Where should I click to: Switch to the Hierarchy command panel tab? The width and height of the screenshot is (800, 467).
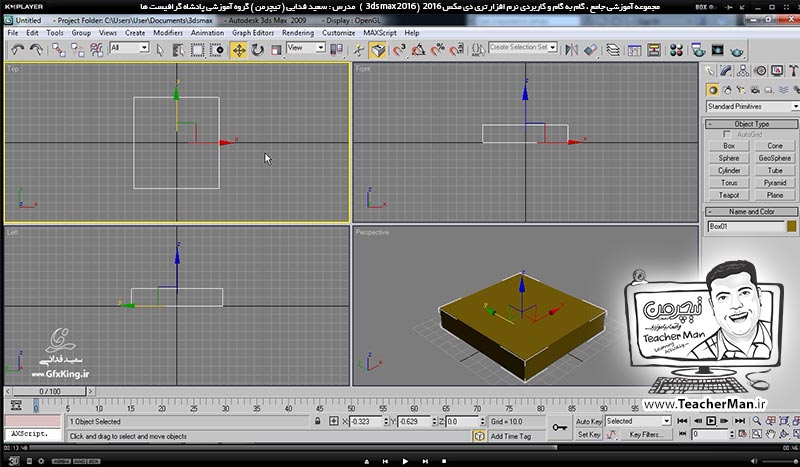(x=743, y=70)
